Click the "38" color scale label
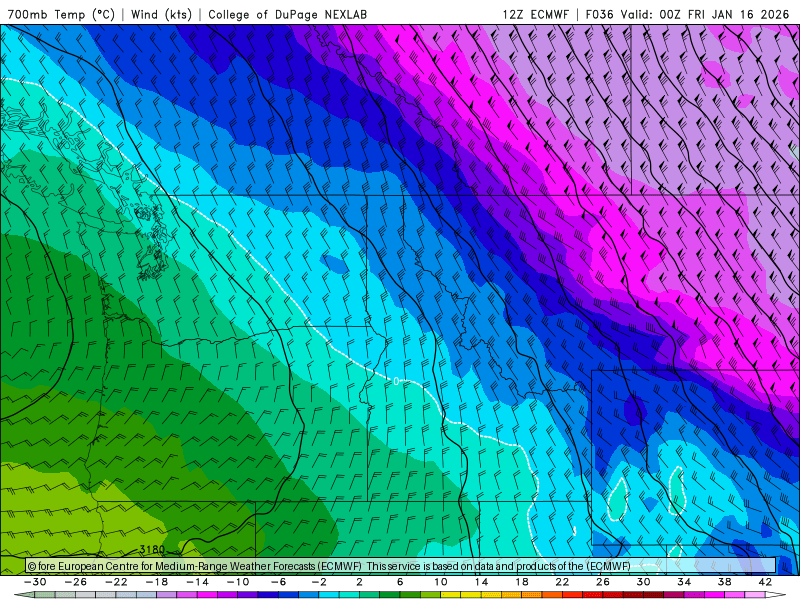Viewport: 800px width, 600px height. point(724,582)
